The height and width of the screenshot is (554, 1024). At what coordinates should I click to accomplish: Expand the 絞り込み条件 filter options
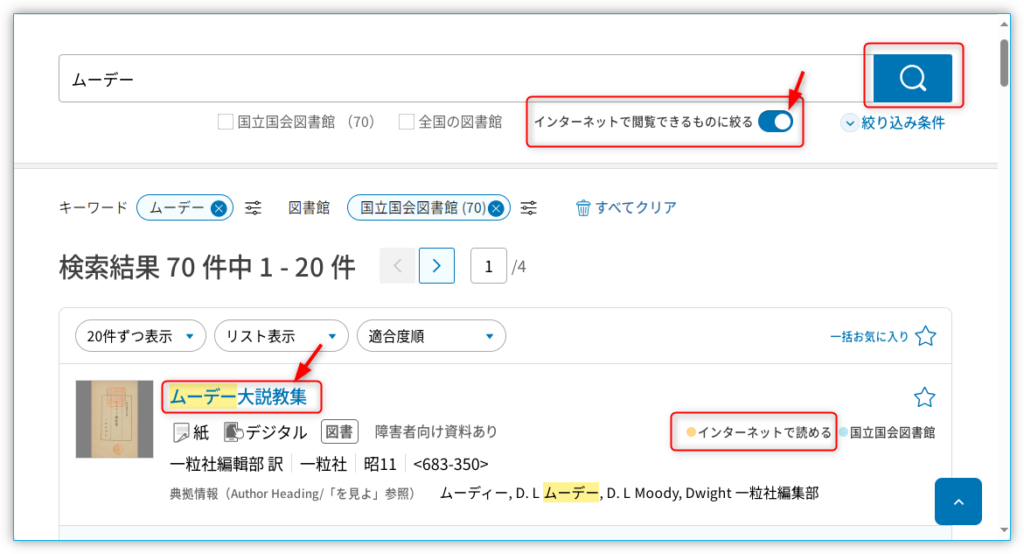893,123
